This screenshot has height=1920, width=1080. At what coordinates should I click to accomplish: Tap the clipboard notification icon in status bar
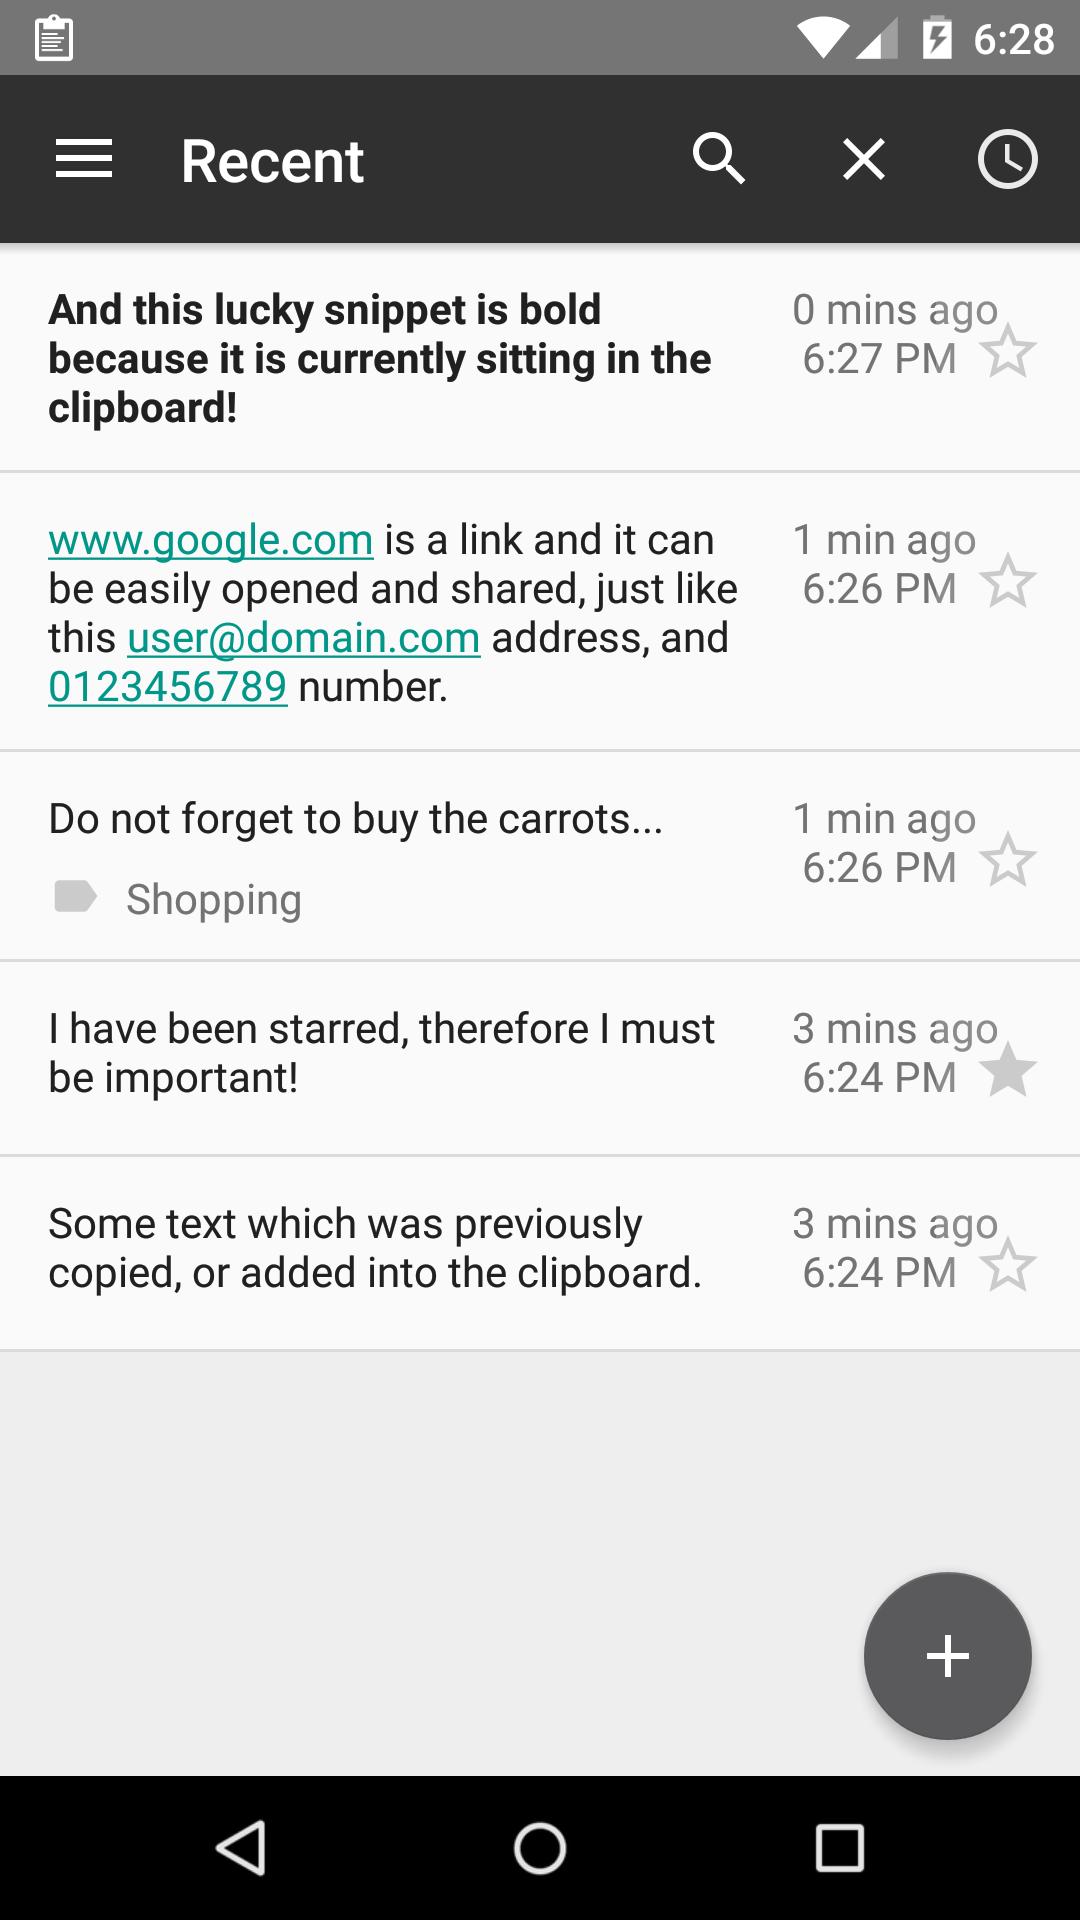tap(54, 39)
